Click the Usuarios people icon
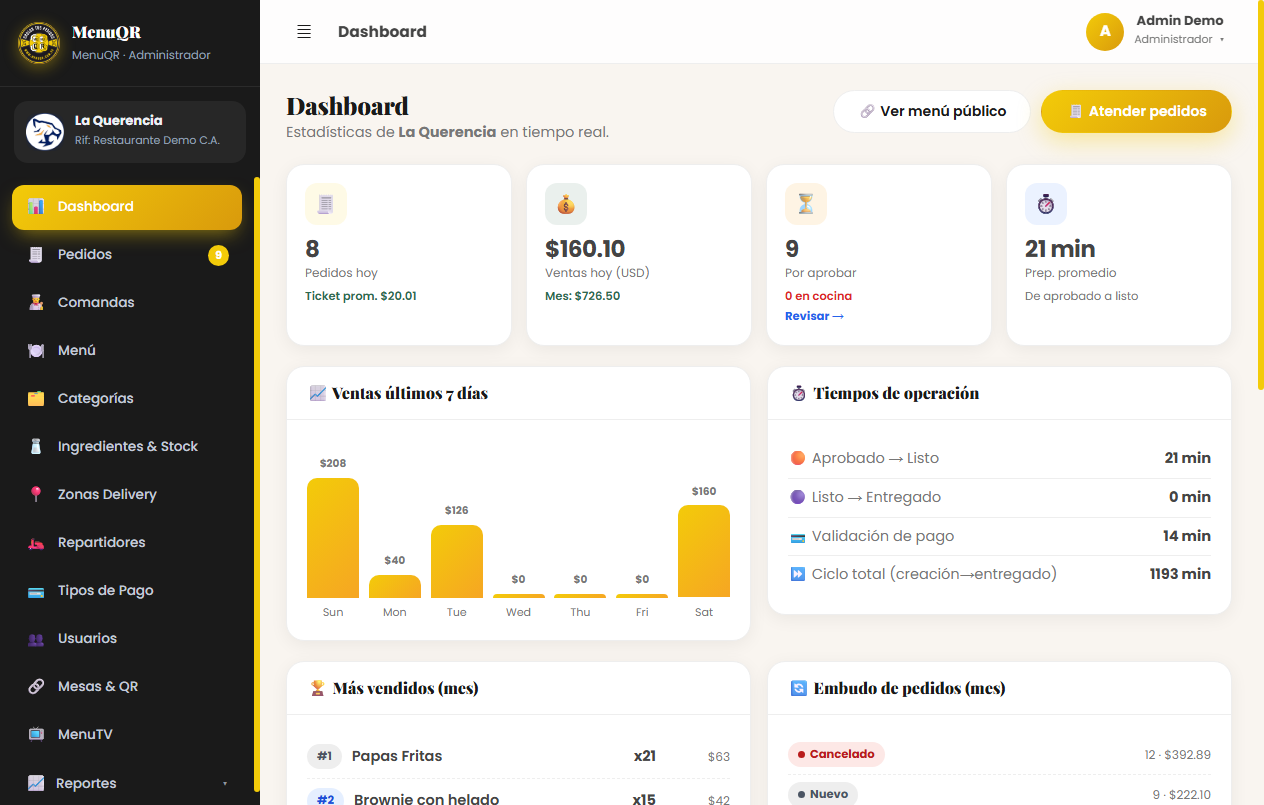 click(36, 638)
